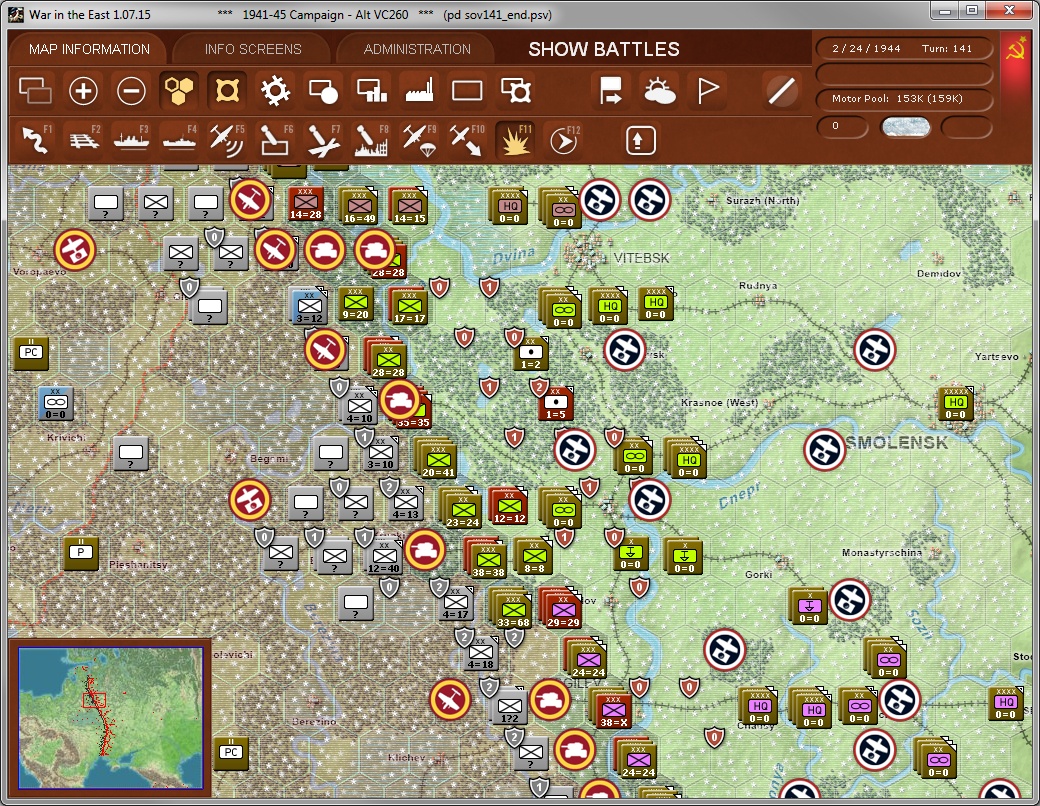Viewport: 1040px width, 806px height.
Task: Show weather with the sun-cloud icon
Action: 659,91
